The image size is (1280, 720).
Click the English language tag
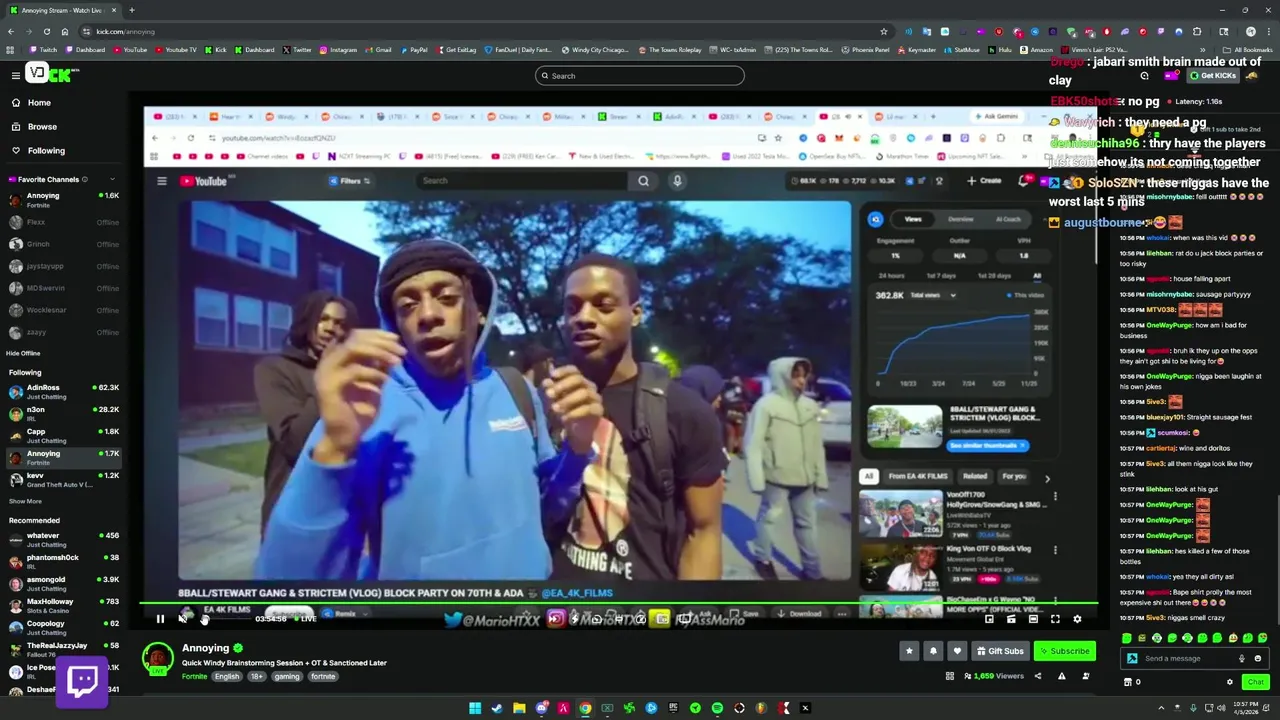(227, 676)
